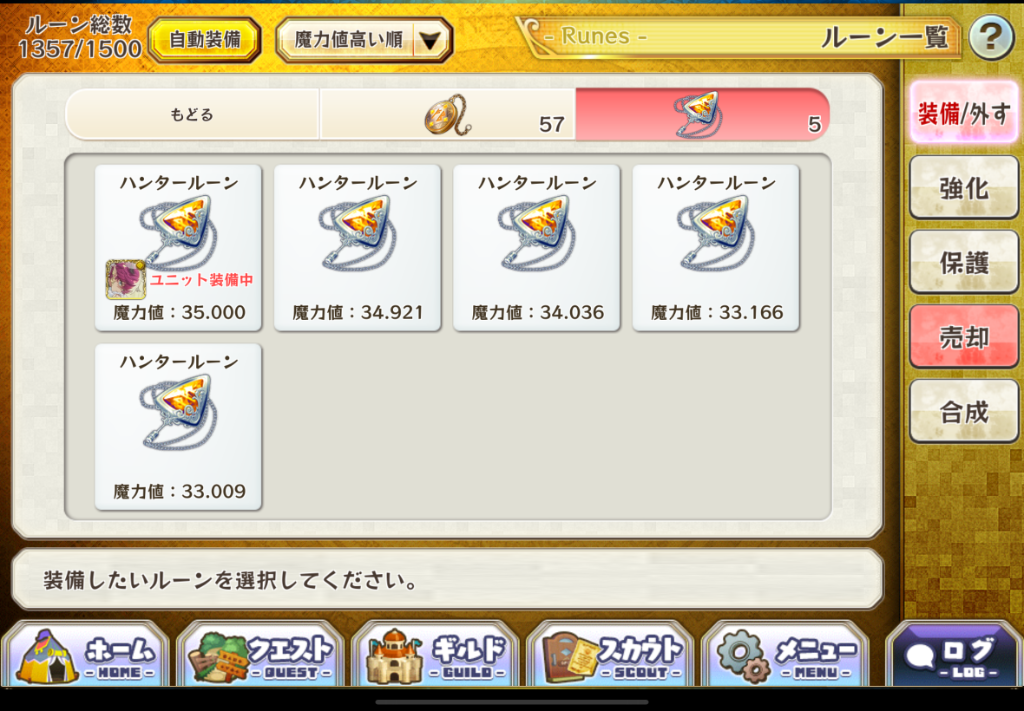
Task: Tap the equipped unit character portrait
Action: pyautogui.click(x=125, y=279)
